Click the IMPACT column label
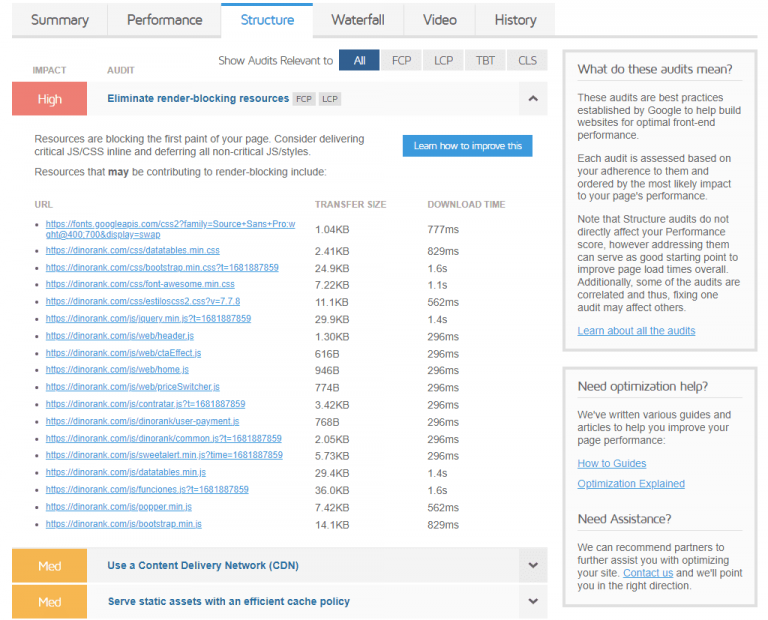This screenshot has height=620, width=768. pos(49,71)
